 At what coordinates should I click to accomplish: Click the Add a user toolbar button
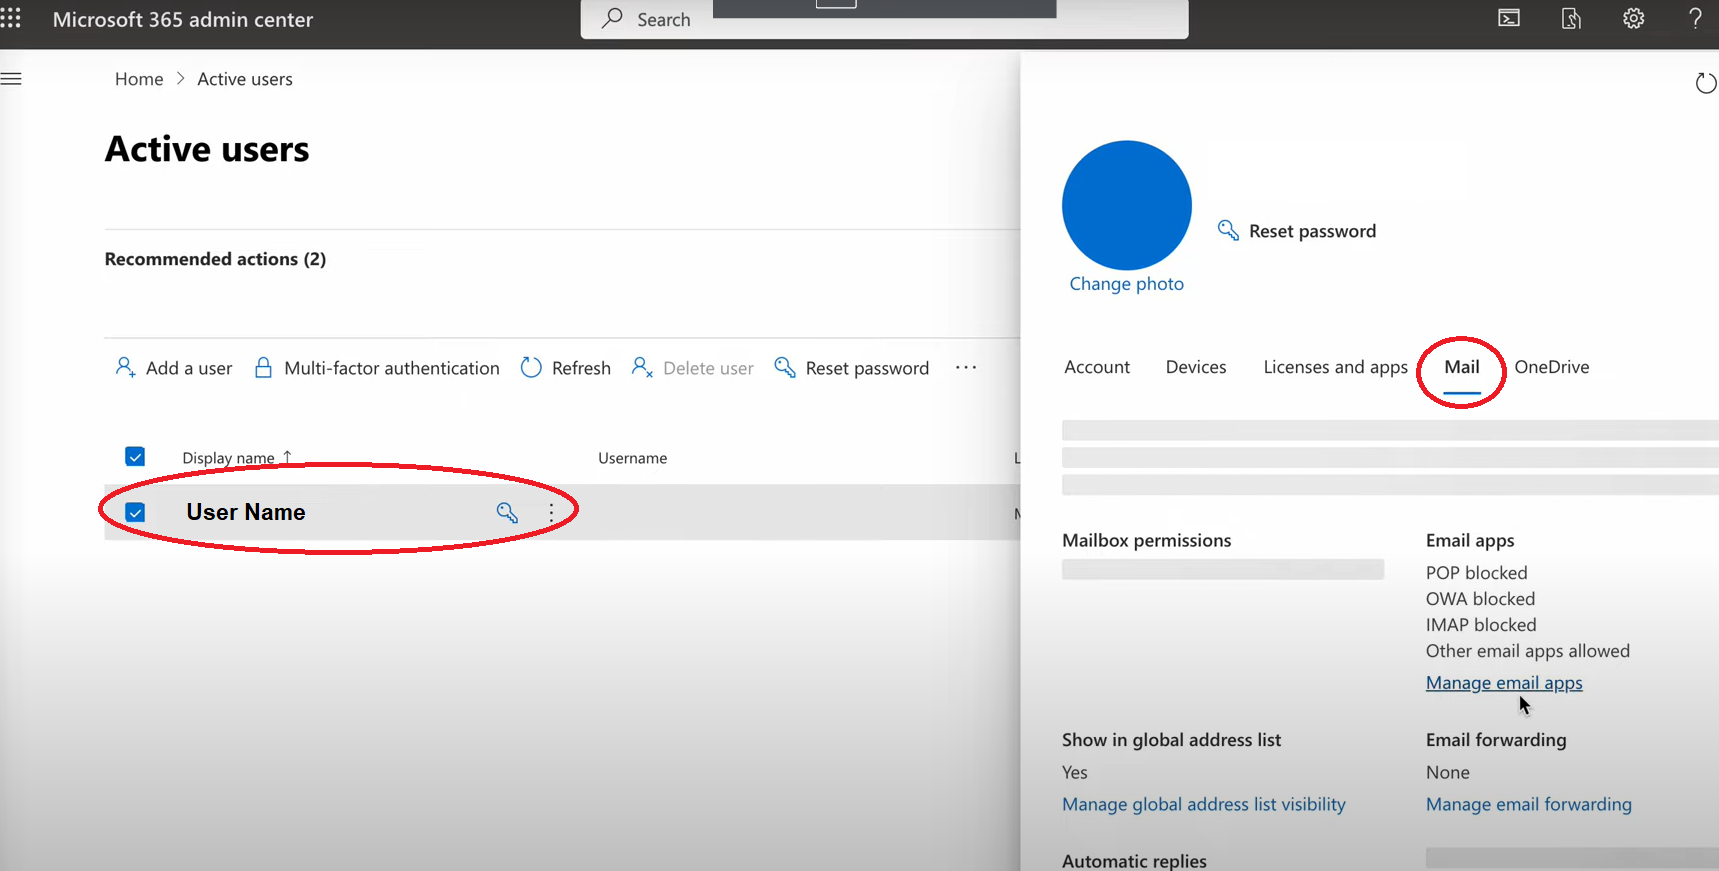(174, 368)
